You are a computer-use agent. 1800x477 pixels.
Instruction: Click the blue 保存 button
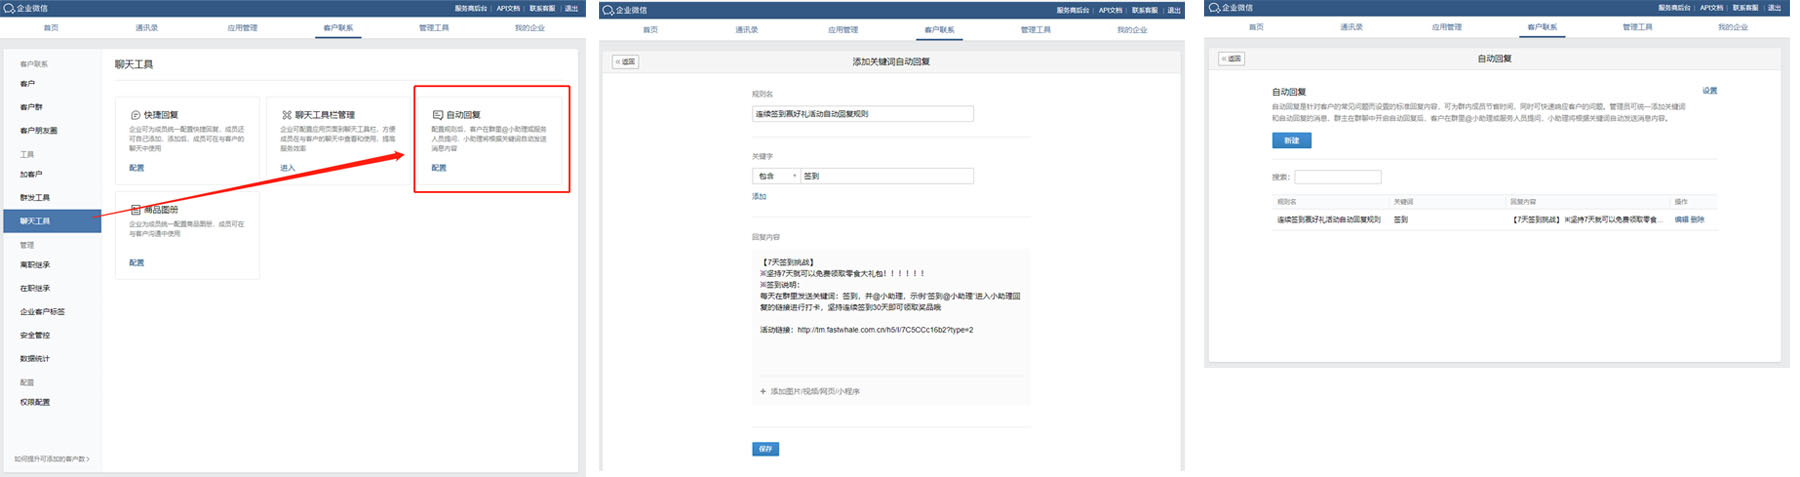point(765,449)
